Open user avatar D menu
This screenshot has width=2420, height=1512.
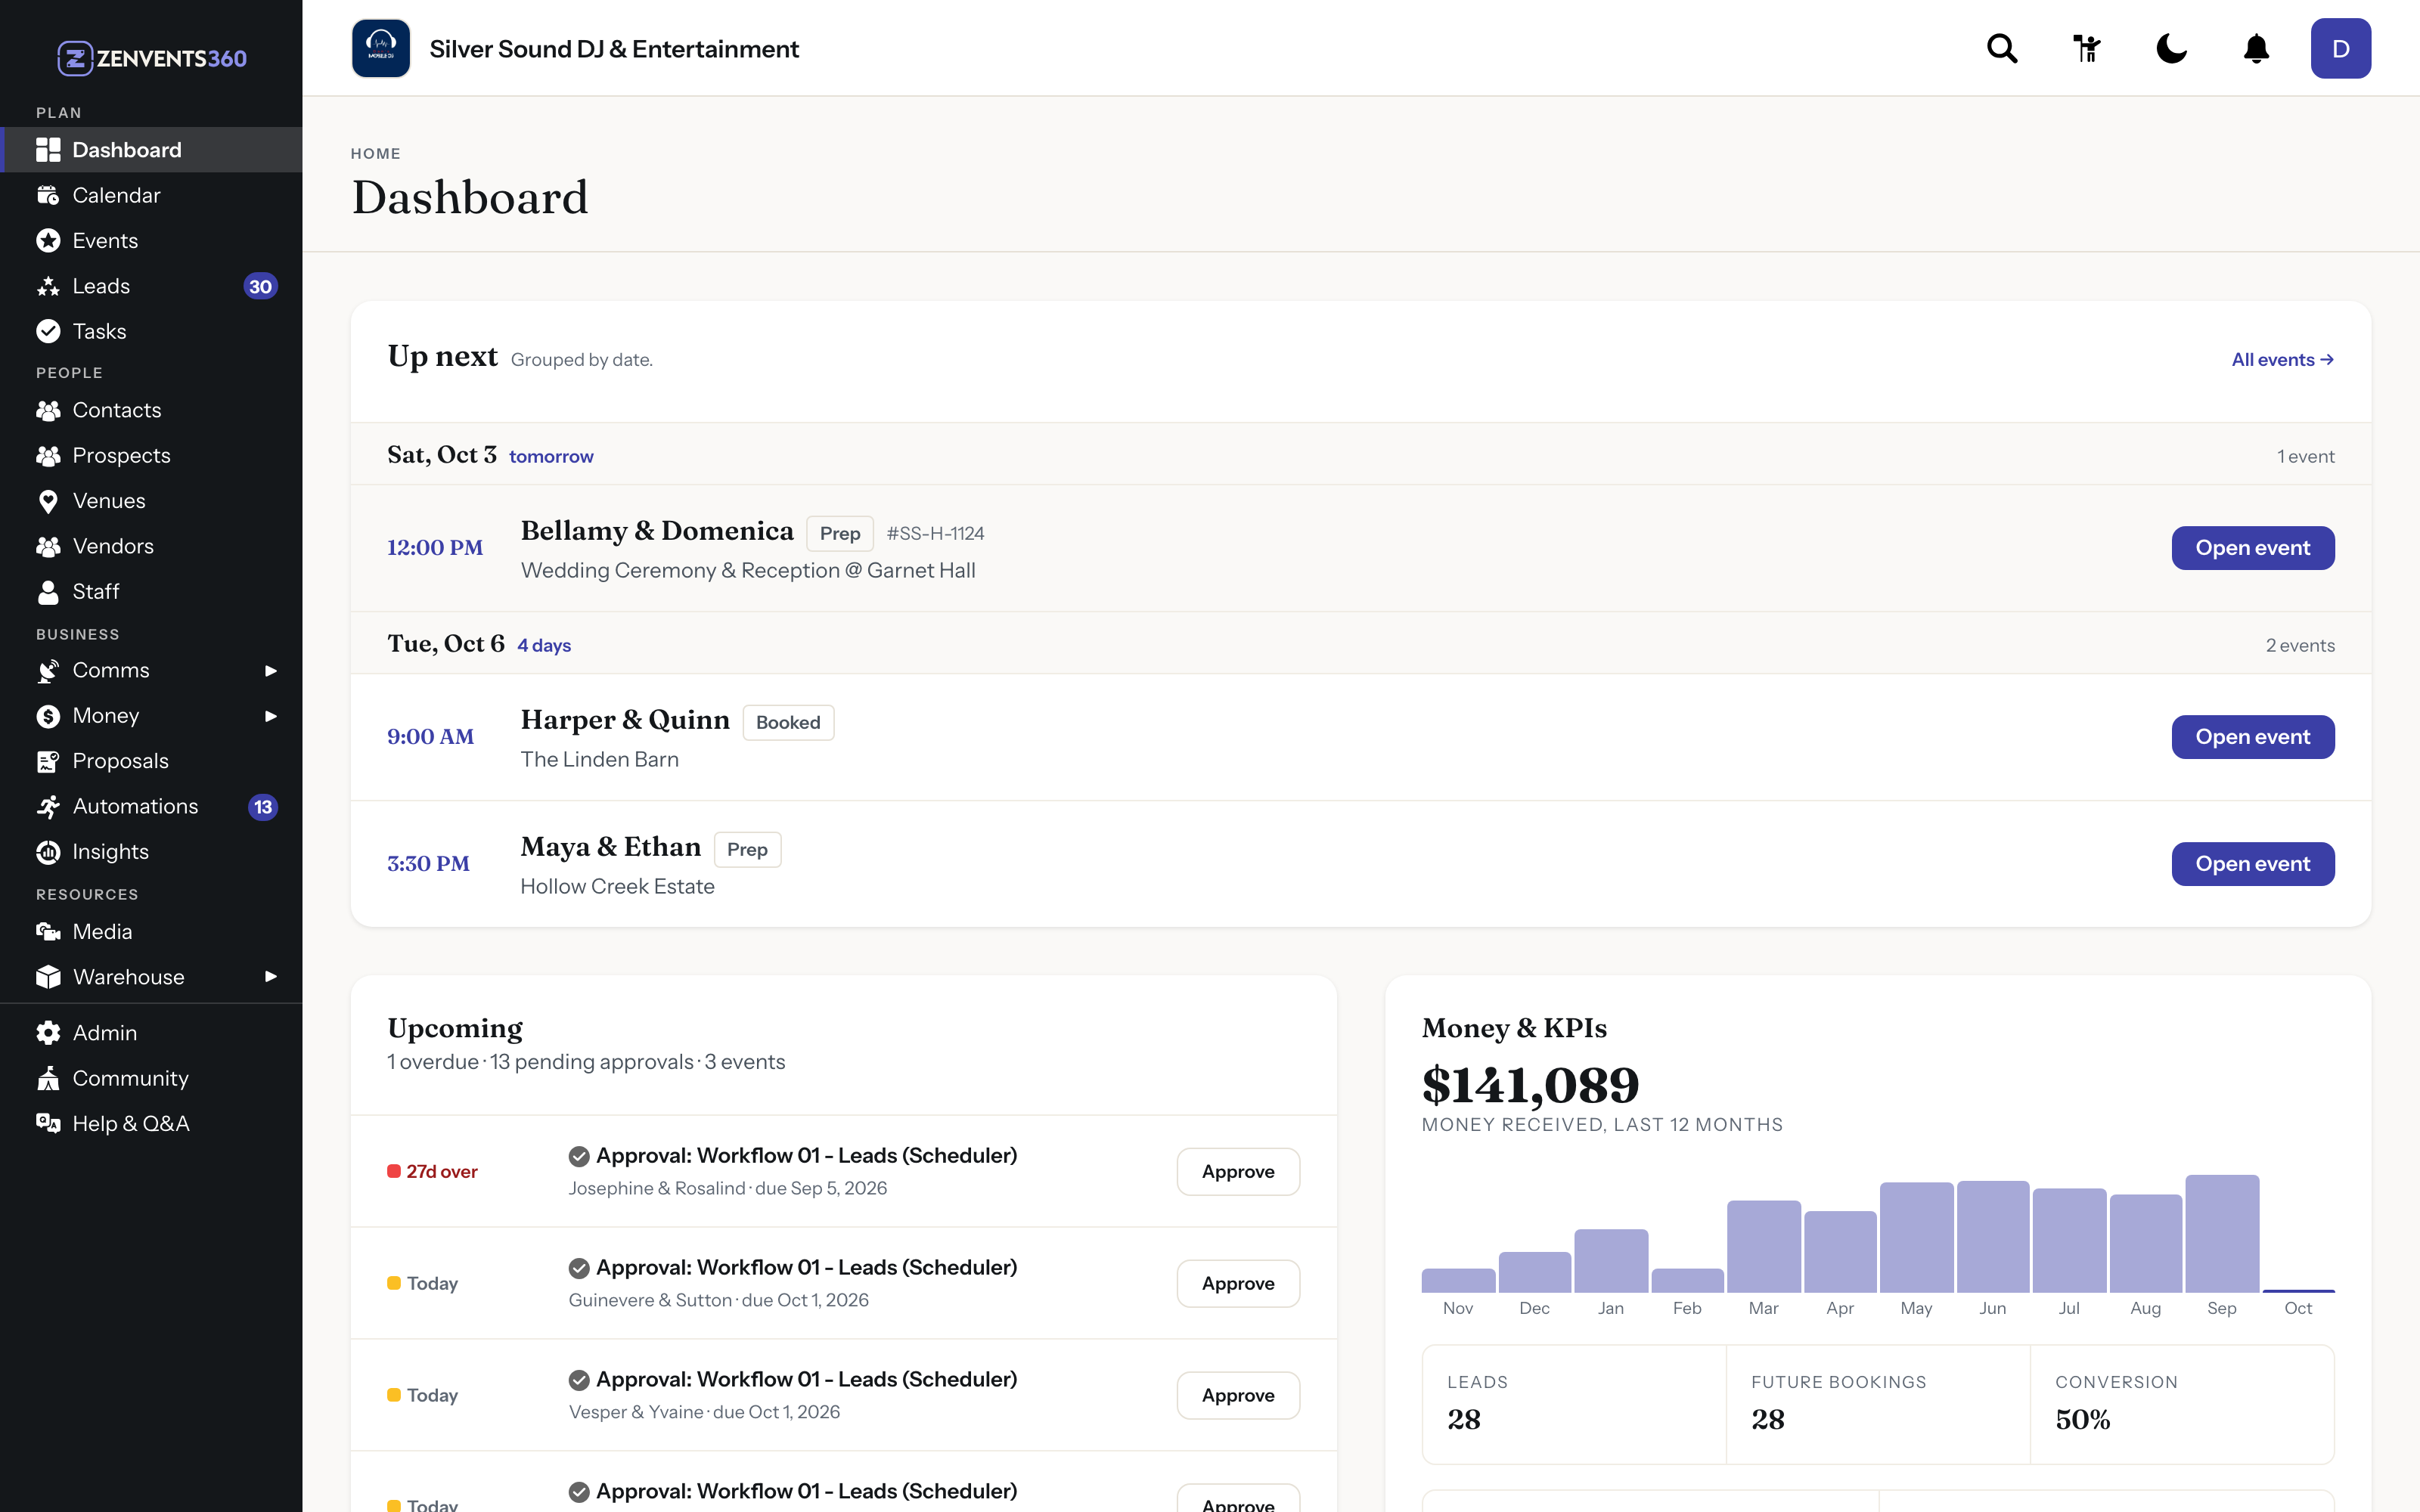(x=2340, y=48)
